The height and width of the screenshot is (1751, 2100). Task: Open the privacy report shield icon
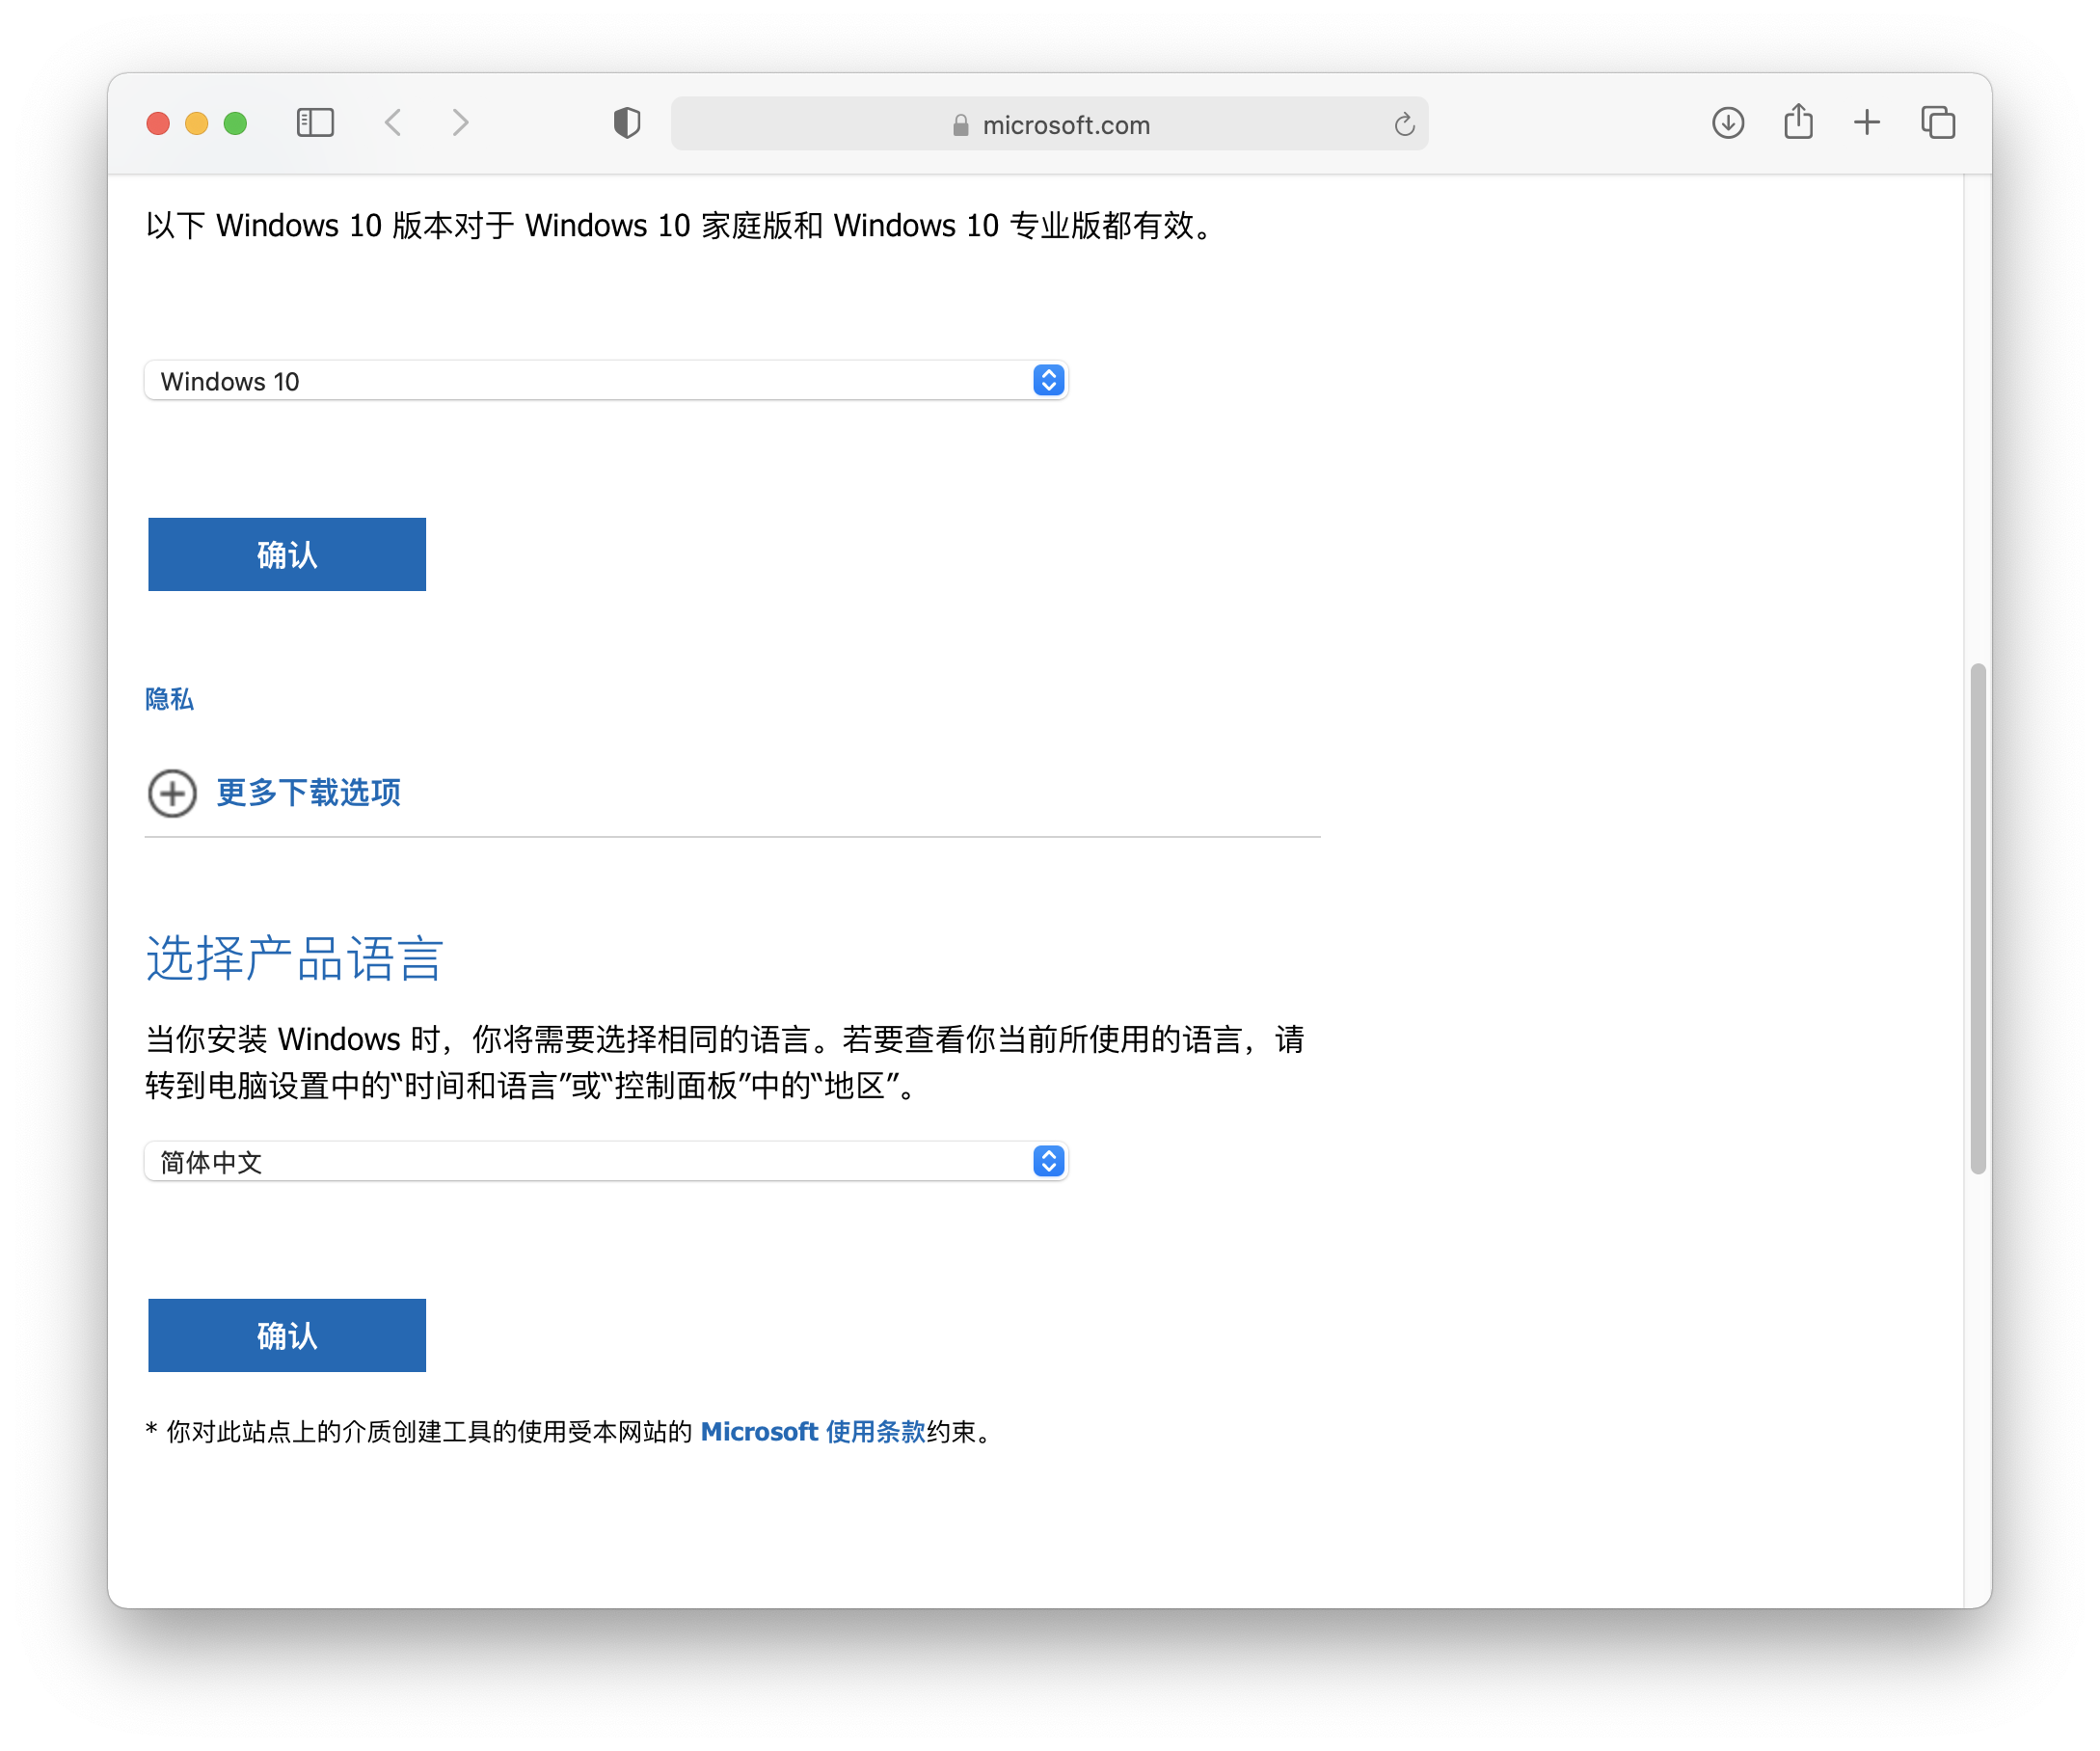[x=627, y=123]
